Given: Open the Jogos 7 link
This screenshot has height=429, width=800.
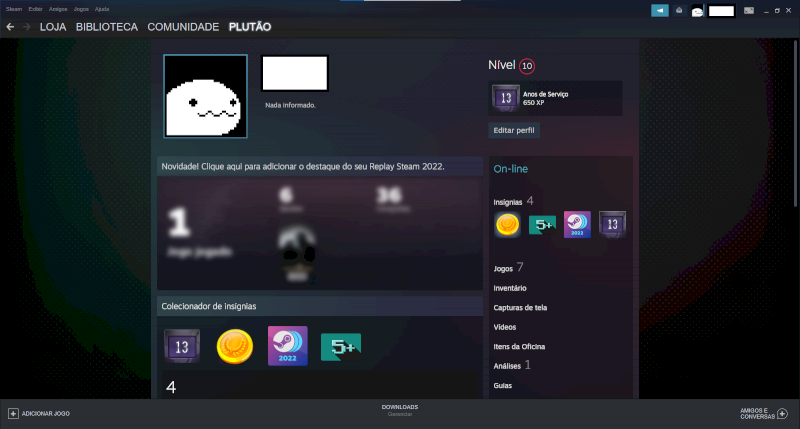Looking at the screenshot, I should click(508, 268).
